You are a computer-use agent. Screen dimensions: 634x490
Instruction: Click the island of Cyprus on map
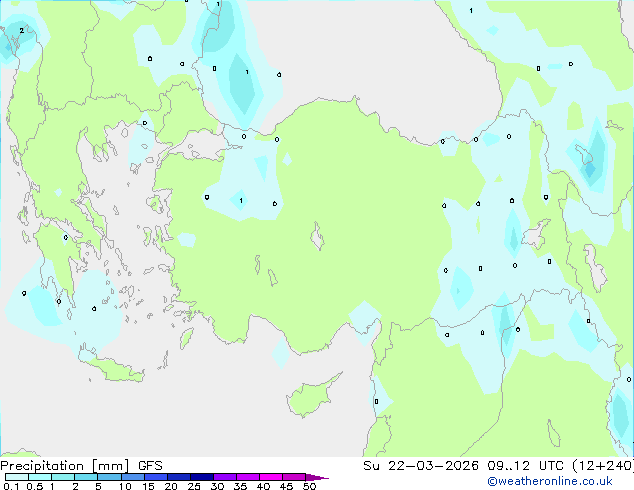point(311,397)
